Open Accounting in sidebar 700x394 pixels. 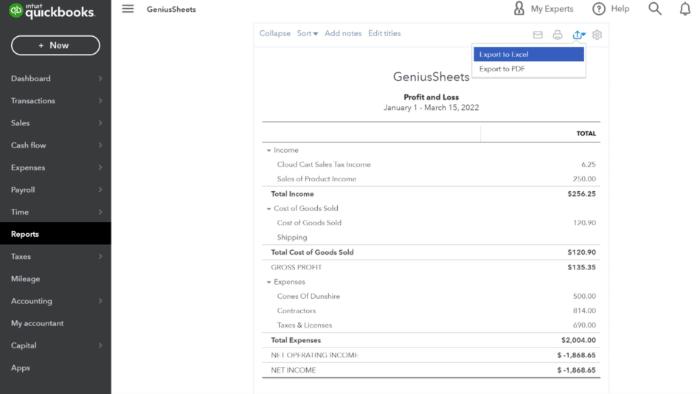[x=55, y=301]
